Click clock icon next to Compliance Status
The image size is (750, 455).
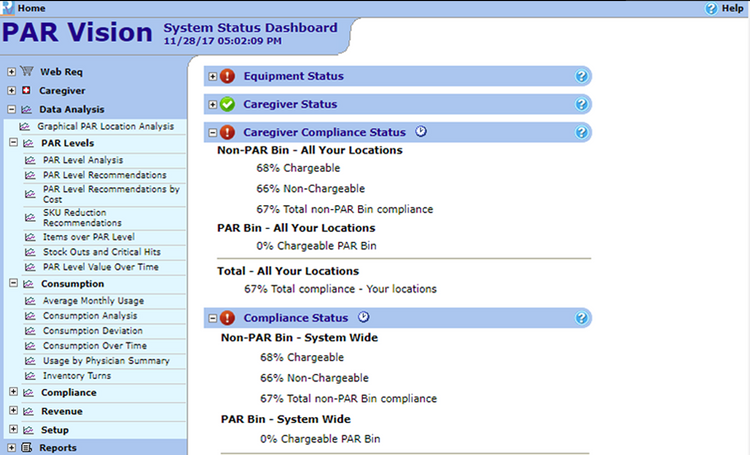[364, 317]
